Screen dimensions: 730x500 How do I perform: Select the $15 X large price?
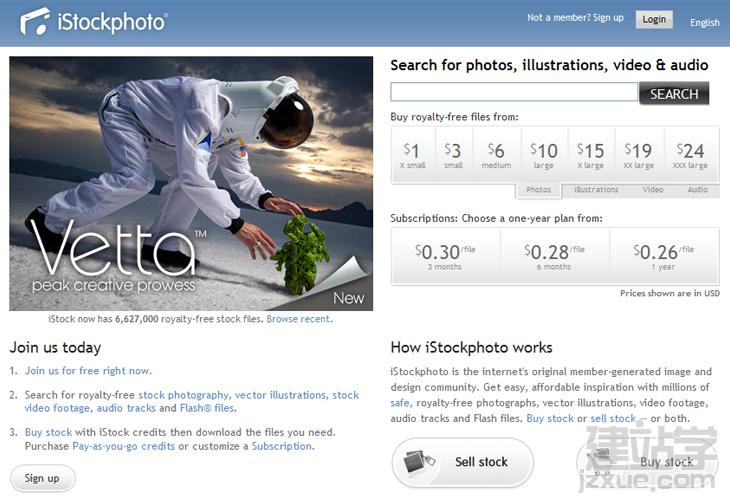tap(591, 155)
